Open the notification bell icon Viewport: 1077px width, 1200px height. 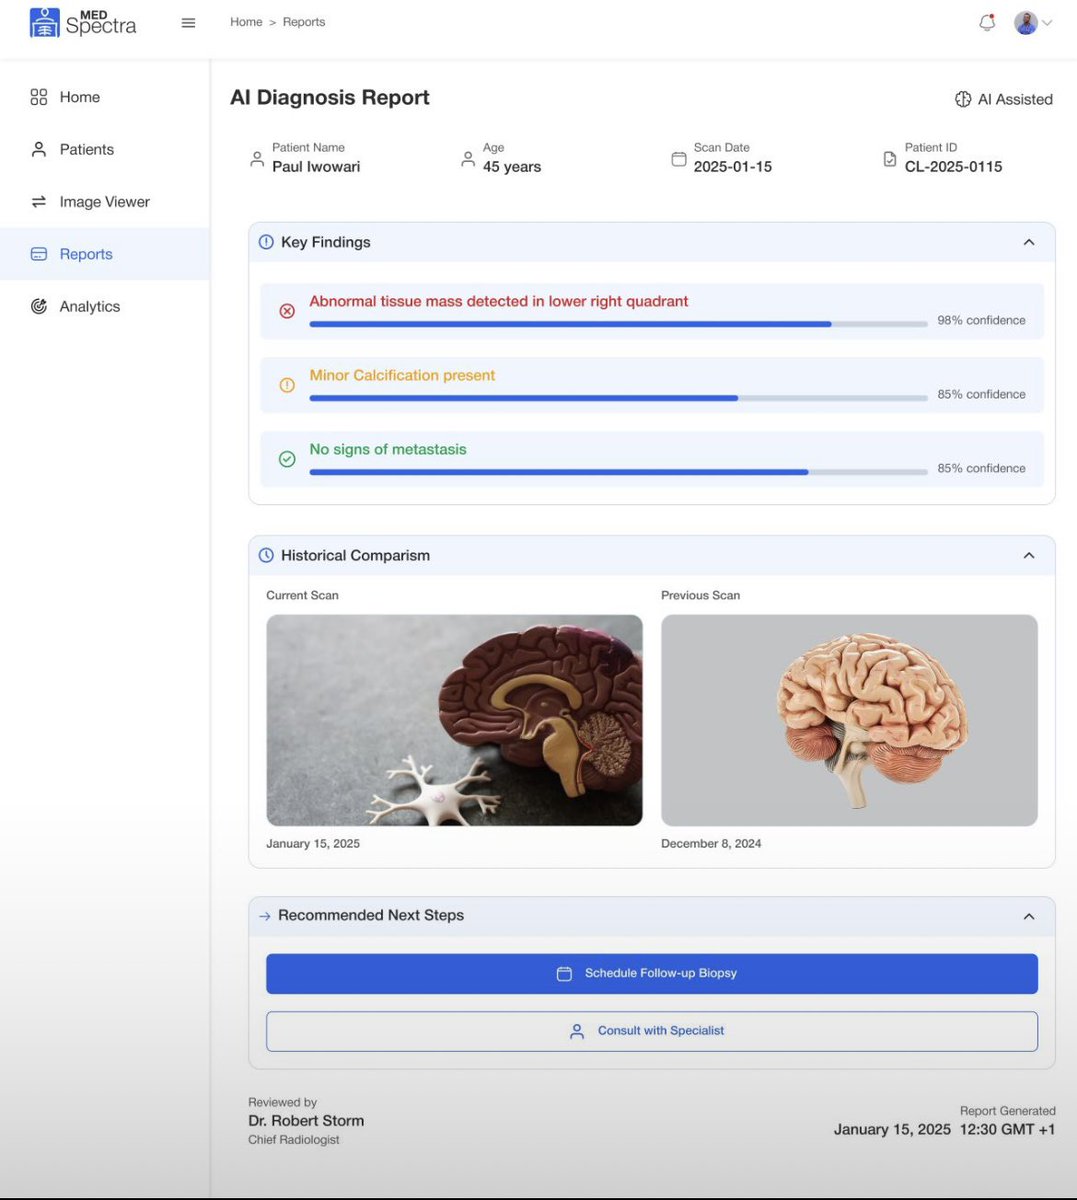[986, 22]
